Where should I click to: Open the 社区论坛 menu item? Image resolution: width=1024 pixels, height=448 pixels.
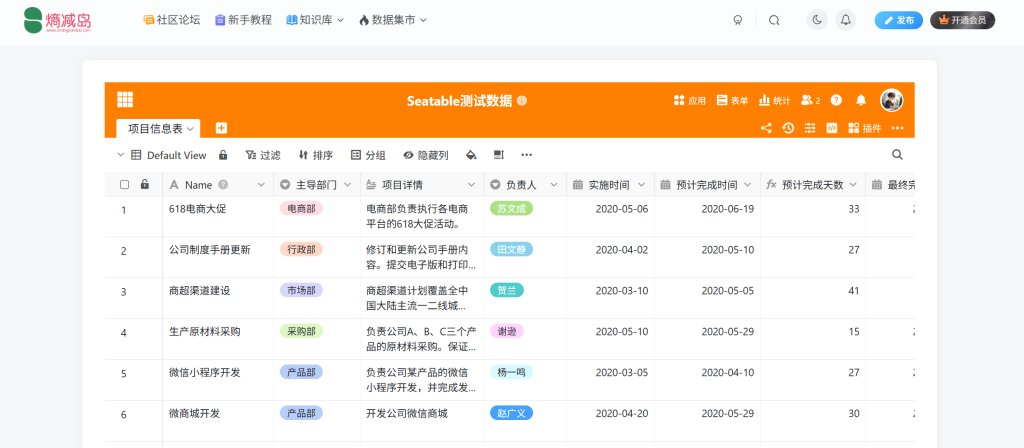pos(171,20)
